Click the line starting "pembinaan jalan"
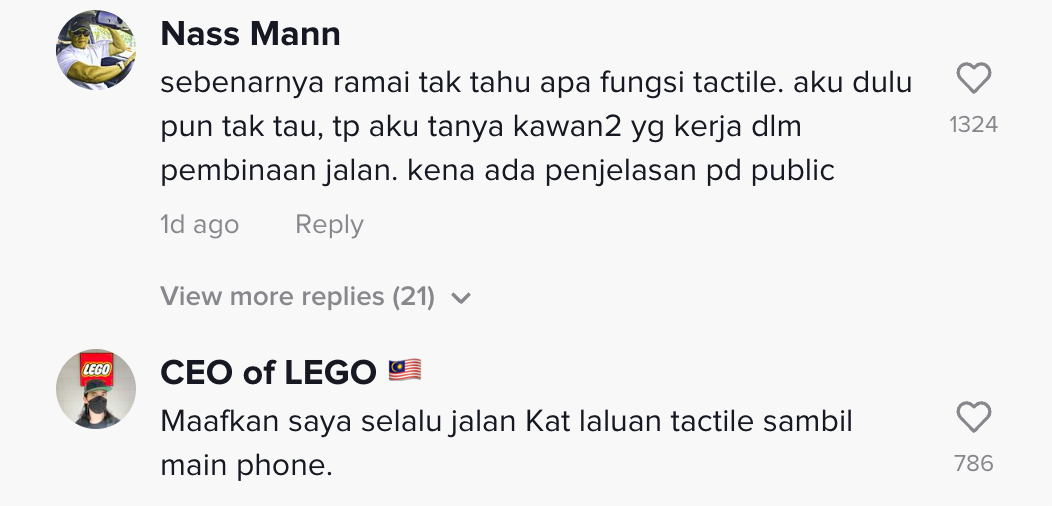The image size is (1052, 506). (x=497, y=170)
